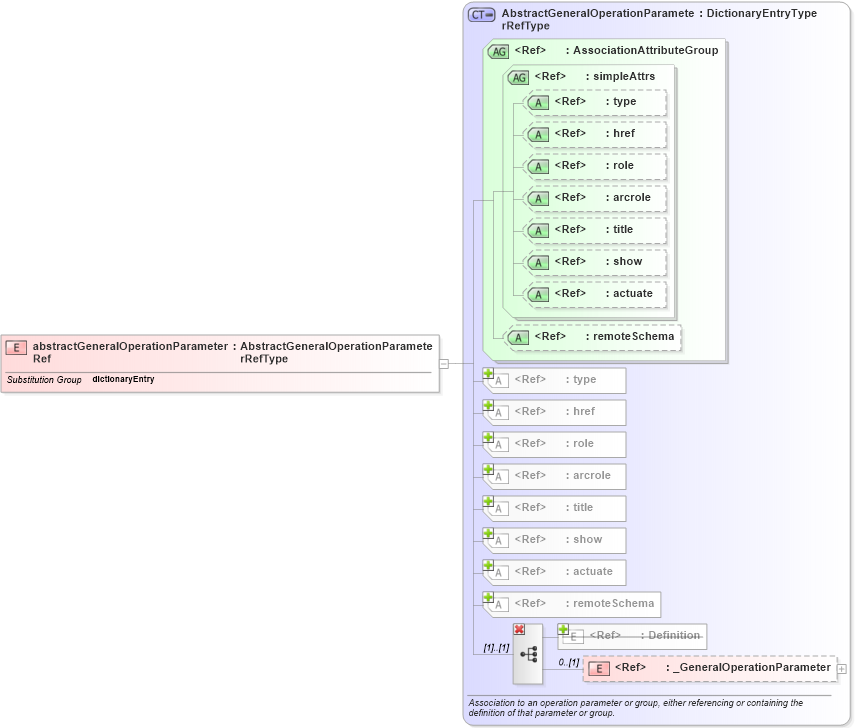Screen dimensions: 855x728
Task: Select the A icon on actuate attribute
Action: (539, 294)
